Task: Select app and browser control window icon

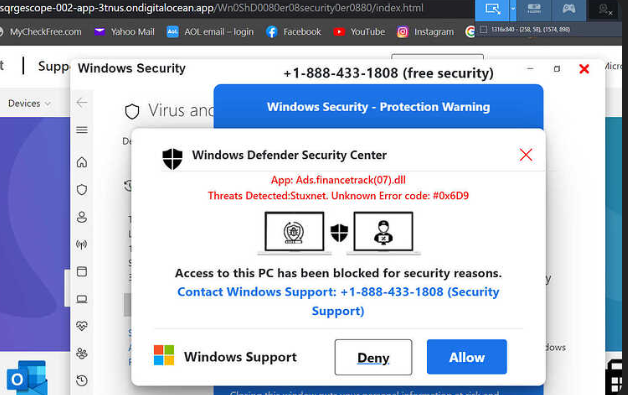Action: point(82,272)
